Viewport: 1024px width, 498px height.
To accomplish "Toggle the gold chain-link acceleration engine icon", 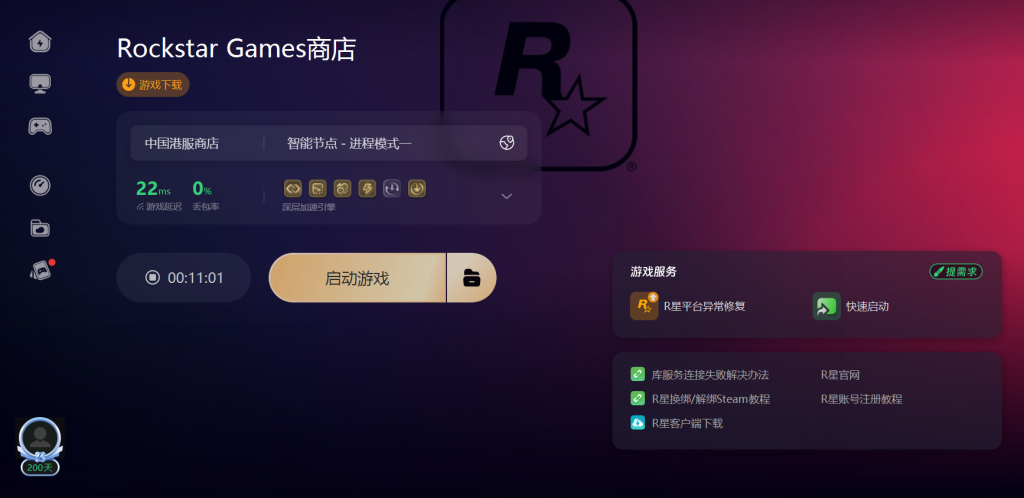I will (293, 189).
